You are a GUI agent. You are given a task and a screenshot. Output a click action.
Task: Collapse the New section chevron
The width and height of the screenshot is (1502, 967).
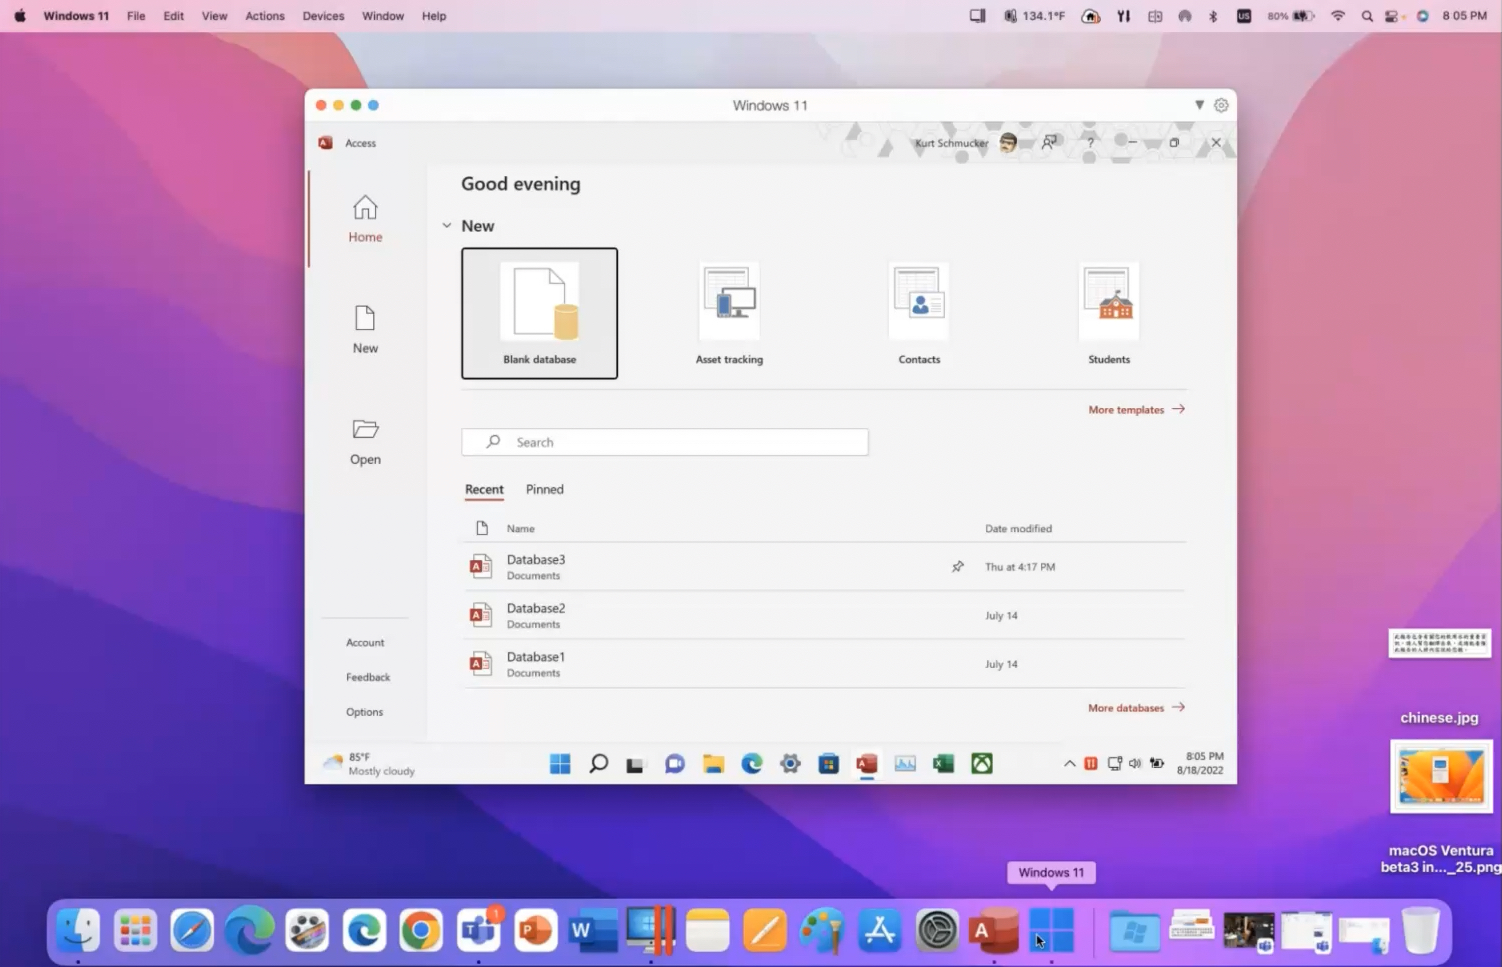tap(447, 226)
